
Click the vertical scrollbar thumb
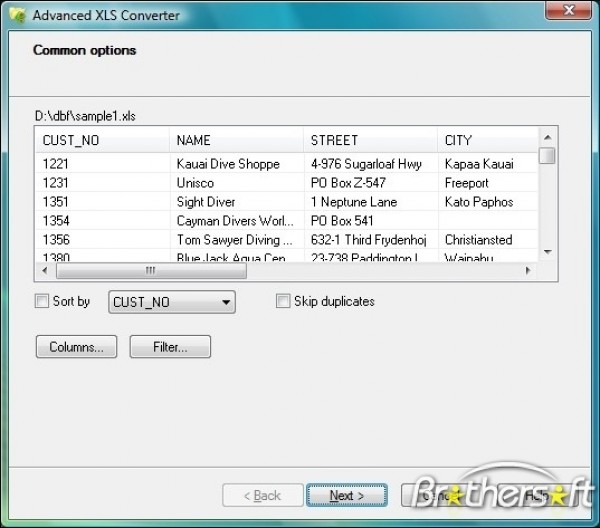point(547,156)
